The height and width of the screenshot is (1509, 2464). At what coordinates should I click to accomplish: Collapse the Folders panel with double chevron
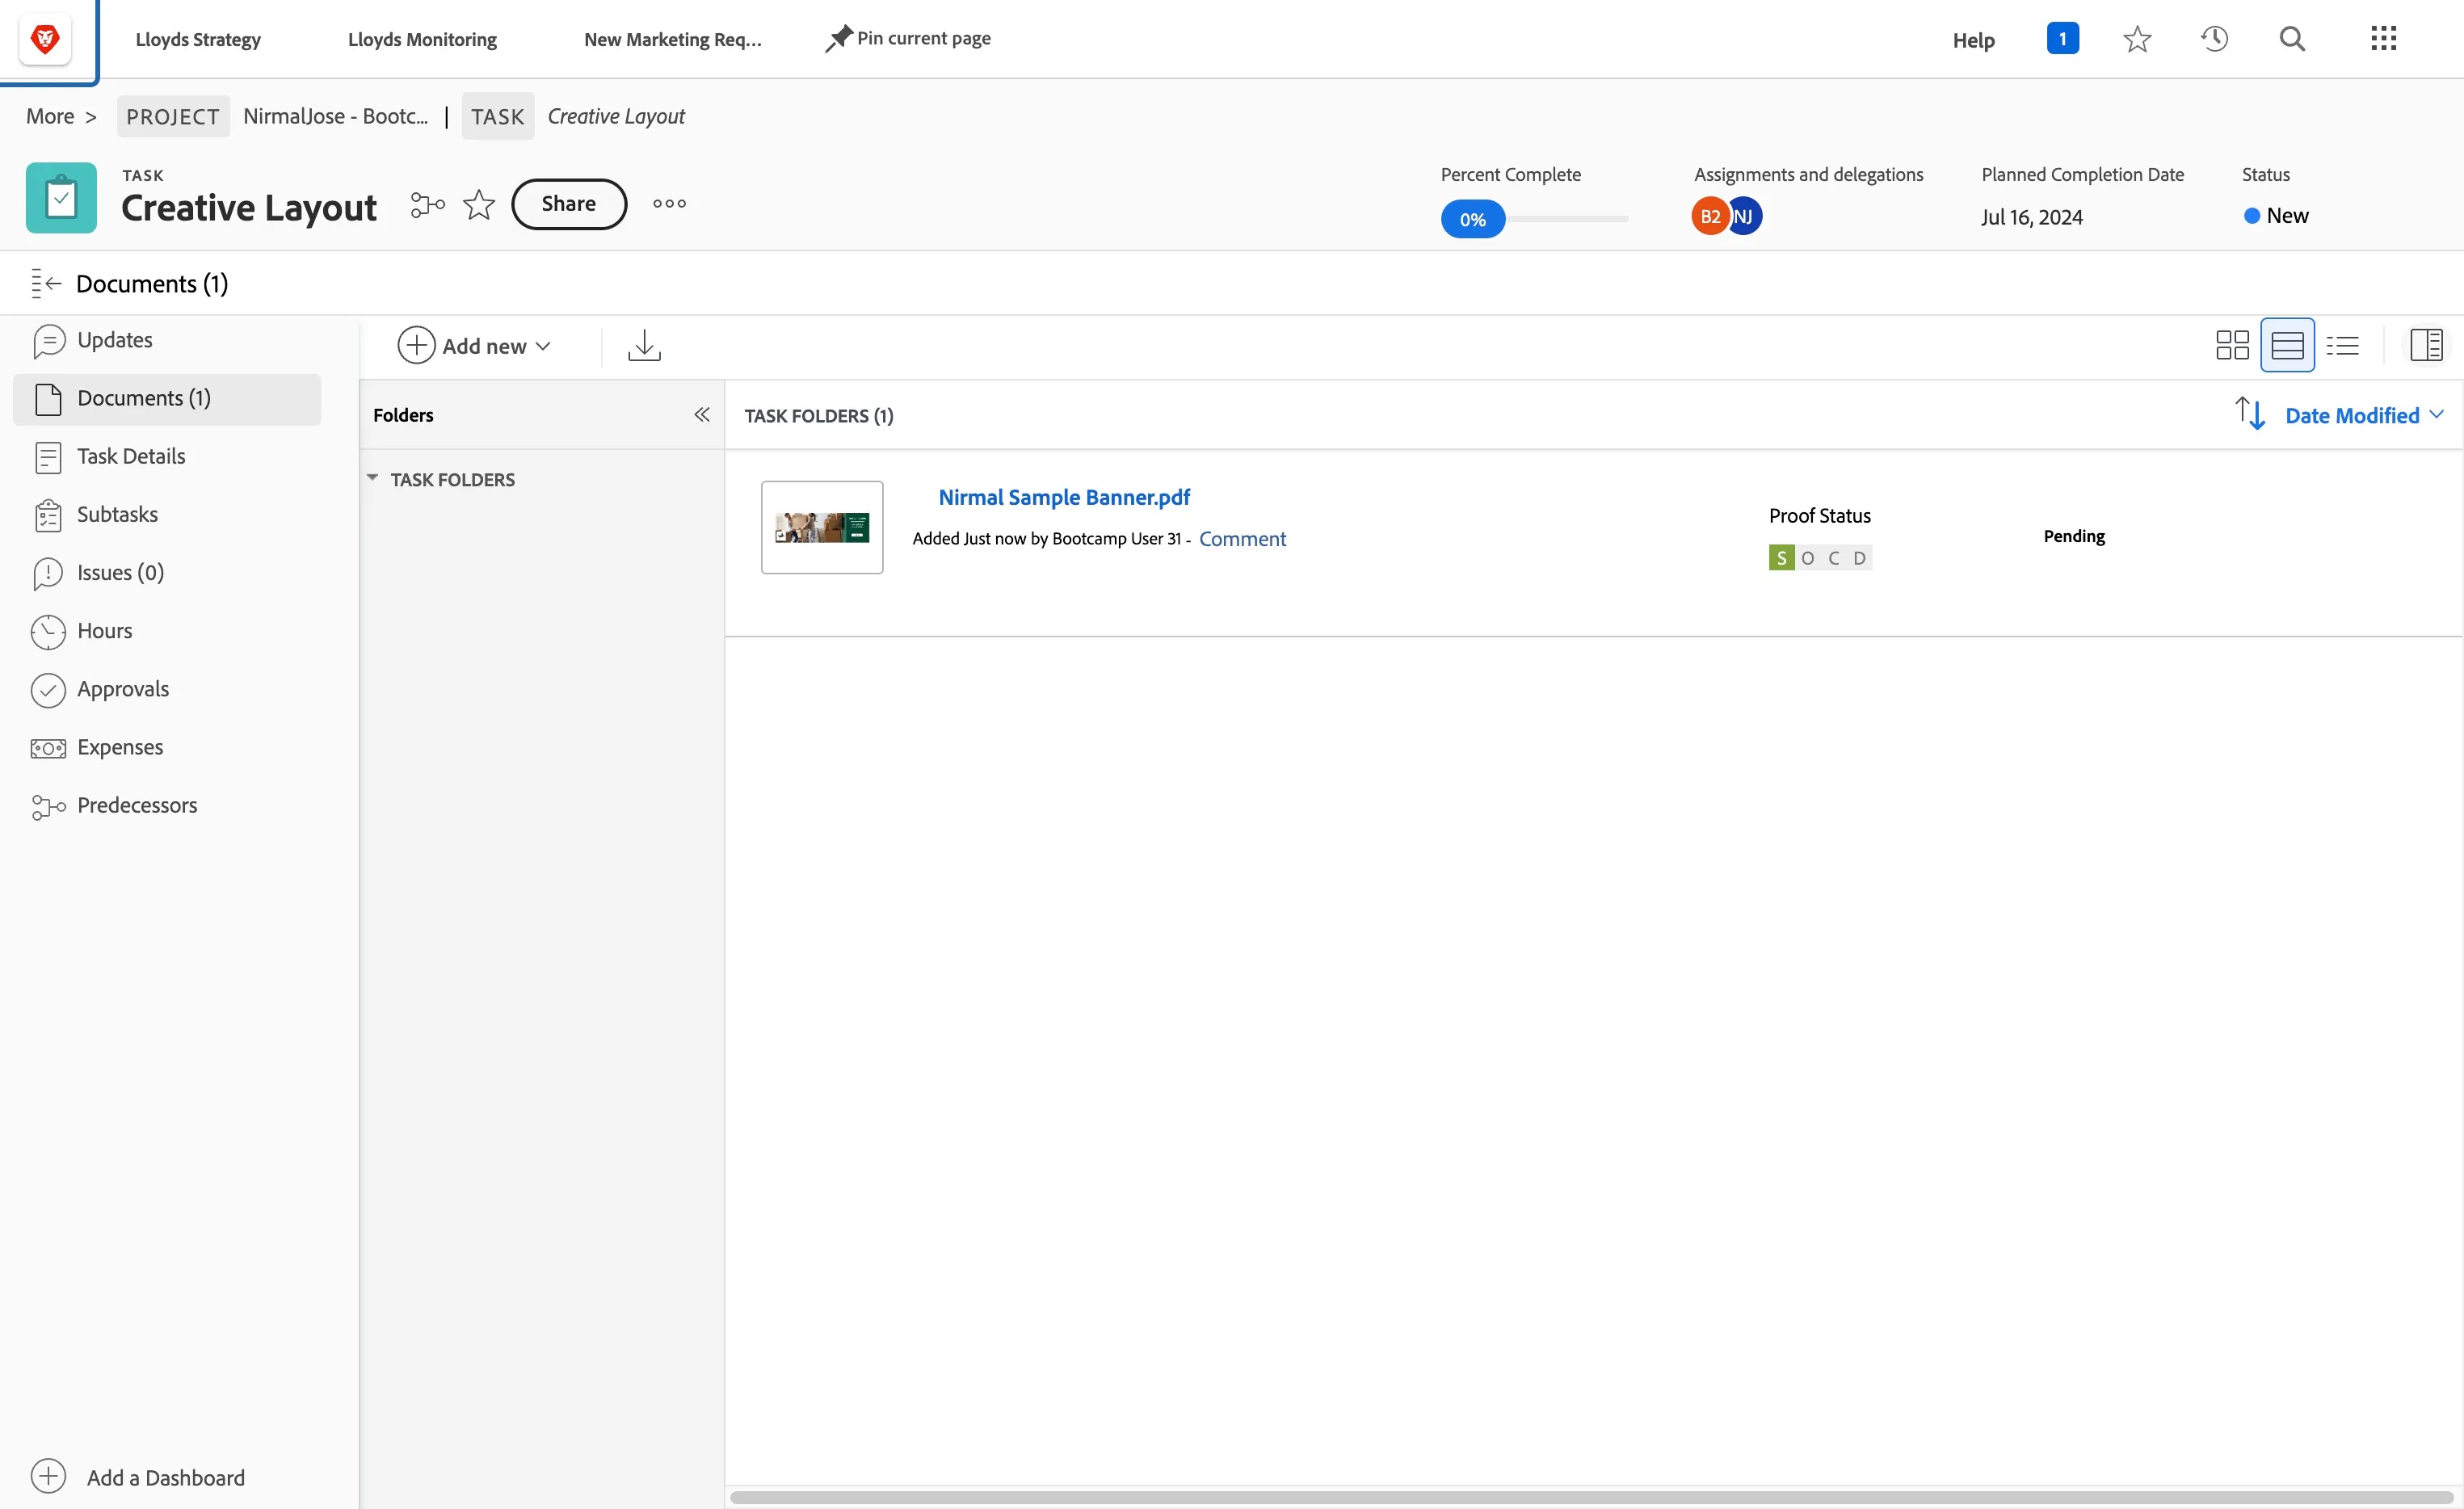[x=701, y=414]
